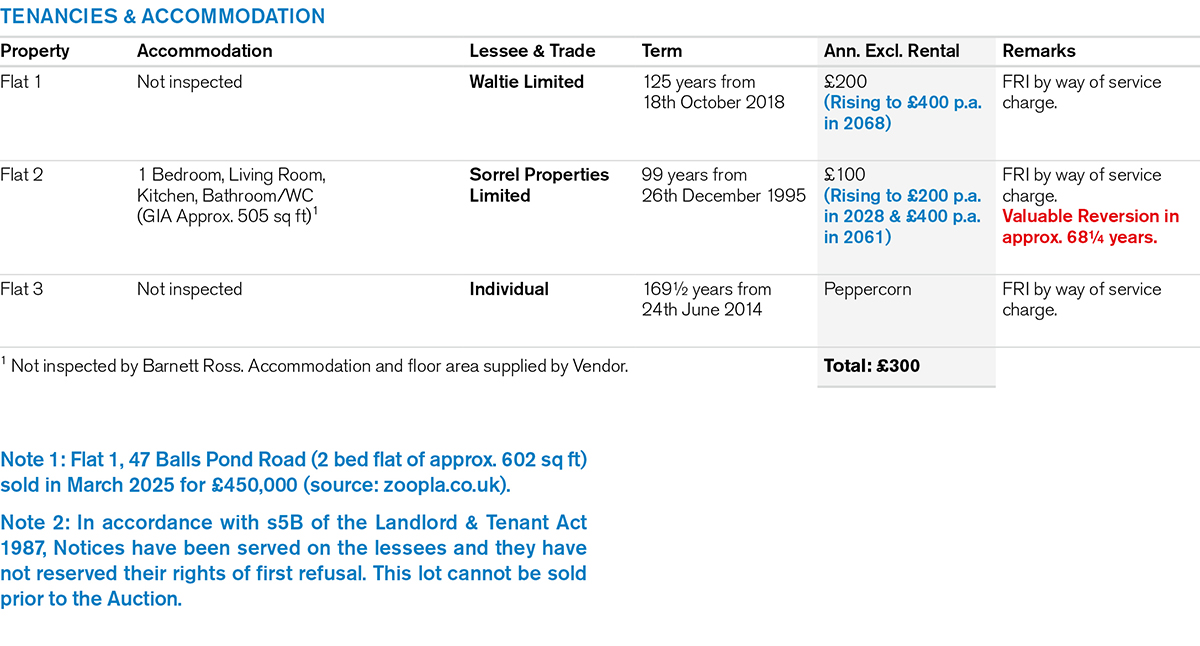
Task: Click the Tenancies & Accommodation heading
Action: pyautogui.click(x=163, y=16)
